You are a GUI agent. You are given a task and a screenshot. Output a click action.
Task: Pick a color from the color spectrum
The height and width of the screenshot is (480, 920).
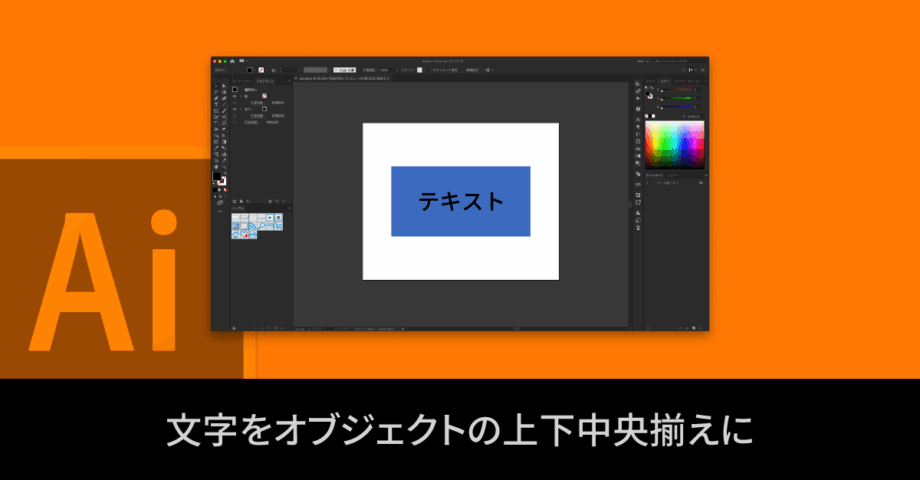(x=675, y=145)
